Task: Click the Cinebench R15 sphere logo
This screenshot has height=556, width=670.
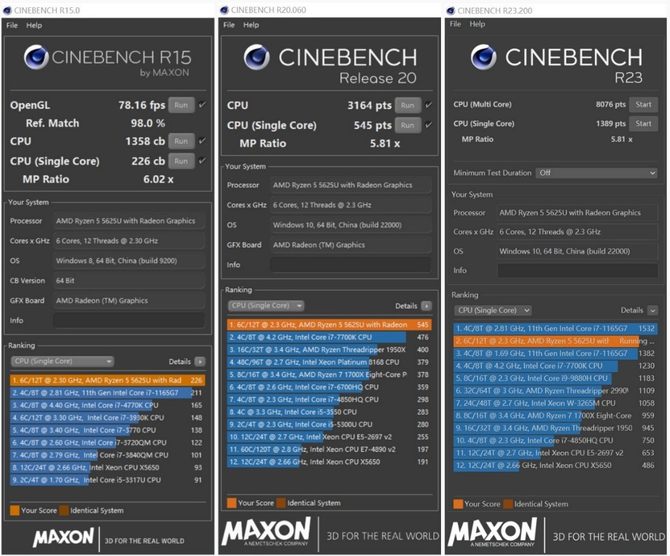Action: click(x=39, y=57)
